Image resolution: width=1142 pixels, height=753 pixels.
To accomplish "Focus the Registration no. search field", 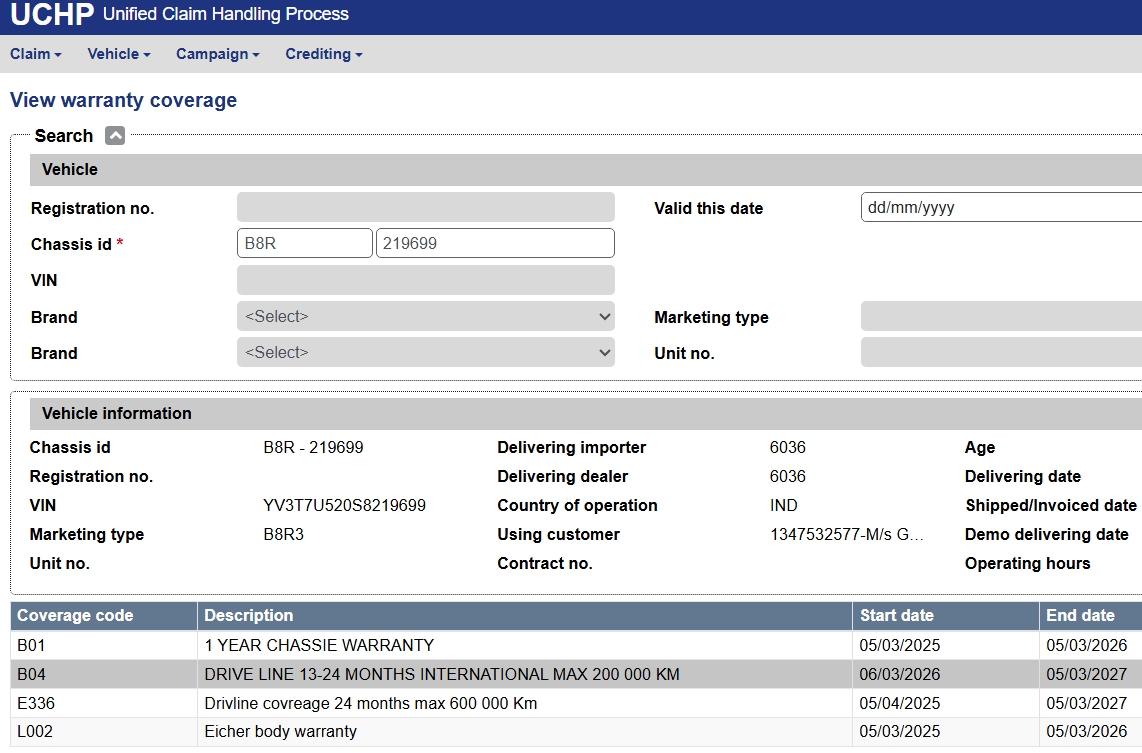I will 425,208.
